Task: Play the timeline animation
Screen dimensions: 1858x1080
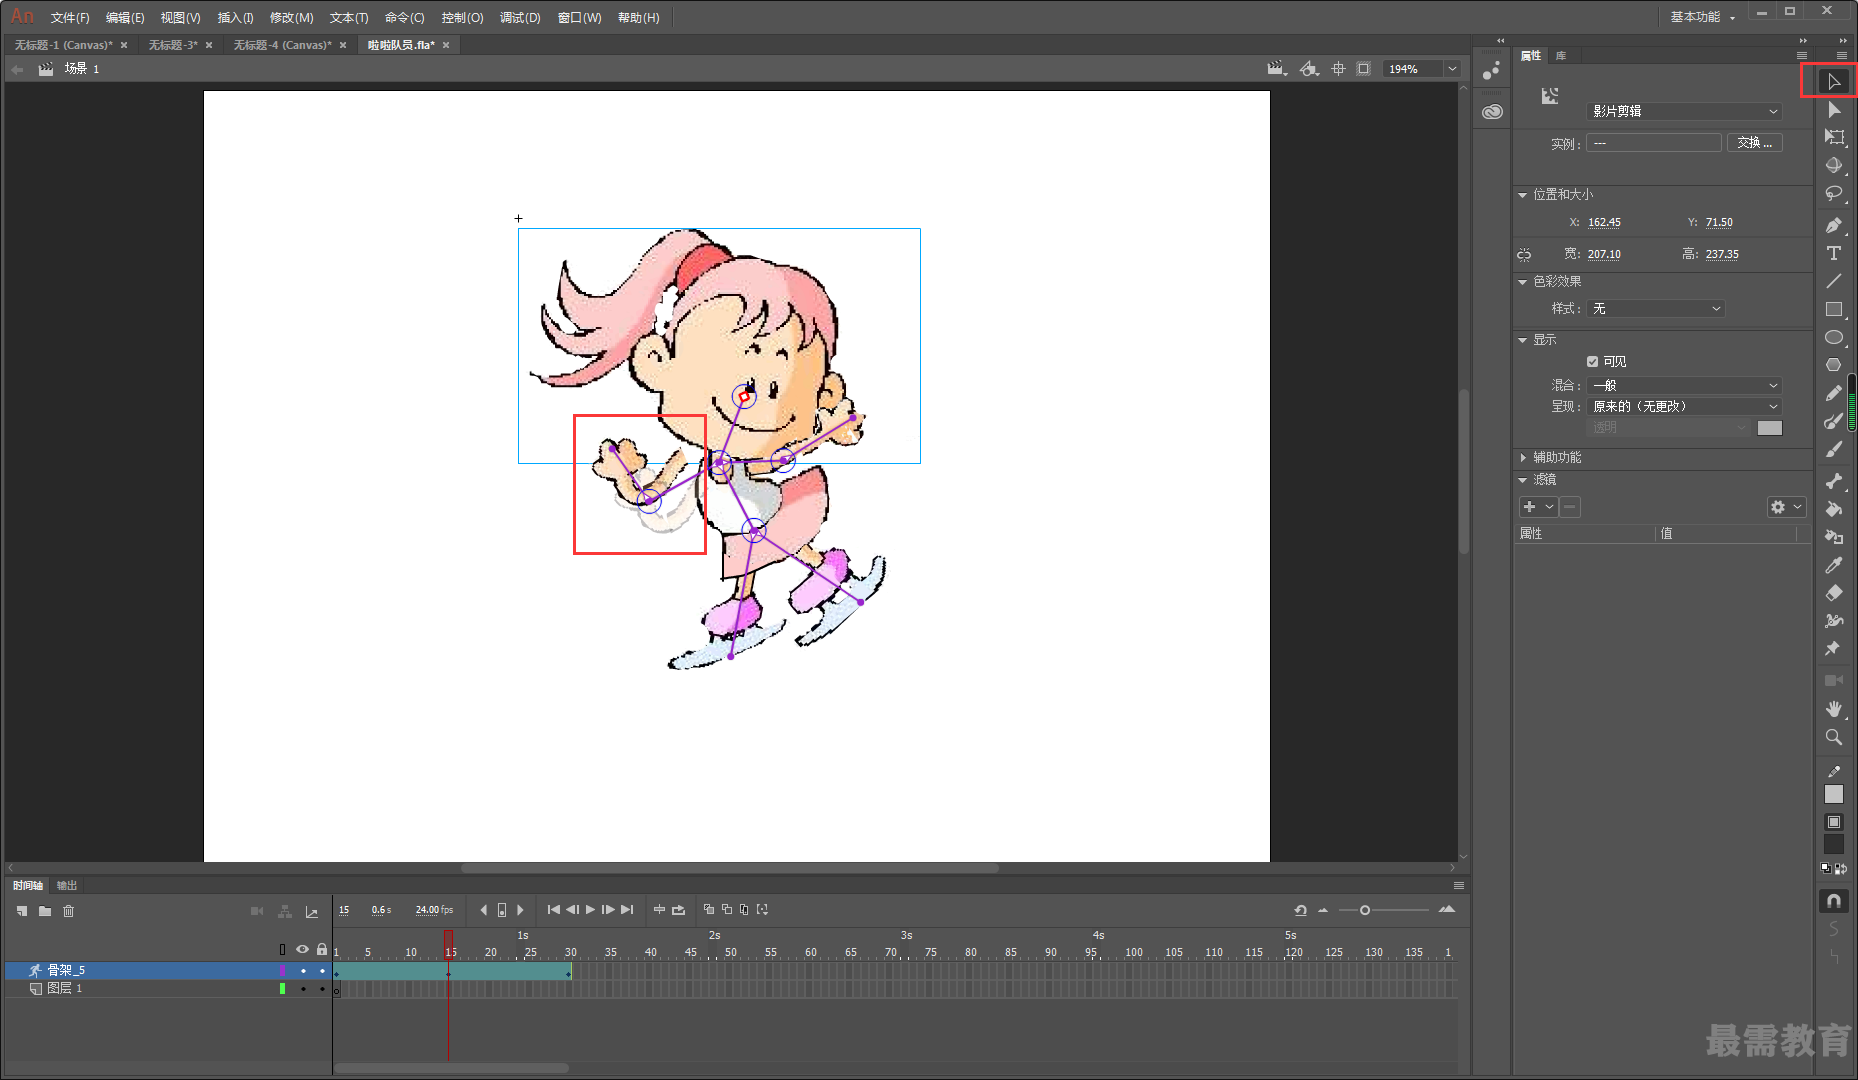Action: click(590, 910)
